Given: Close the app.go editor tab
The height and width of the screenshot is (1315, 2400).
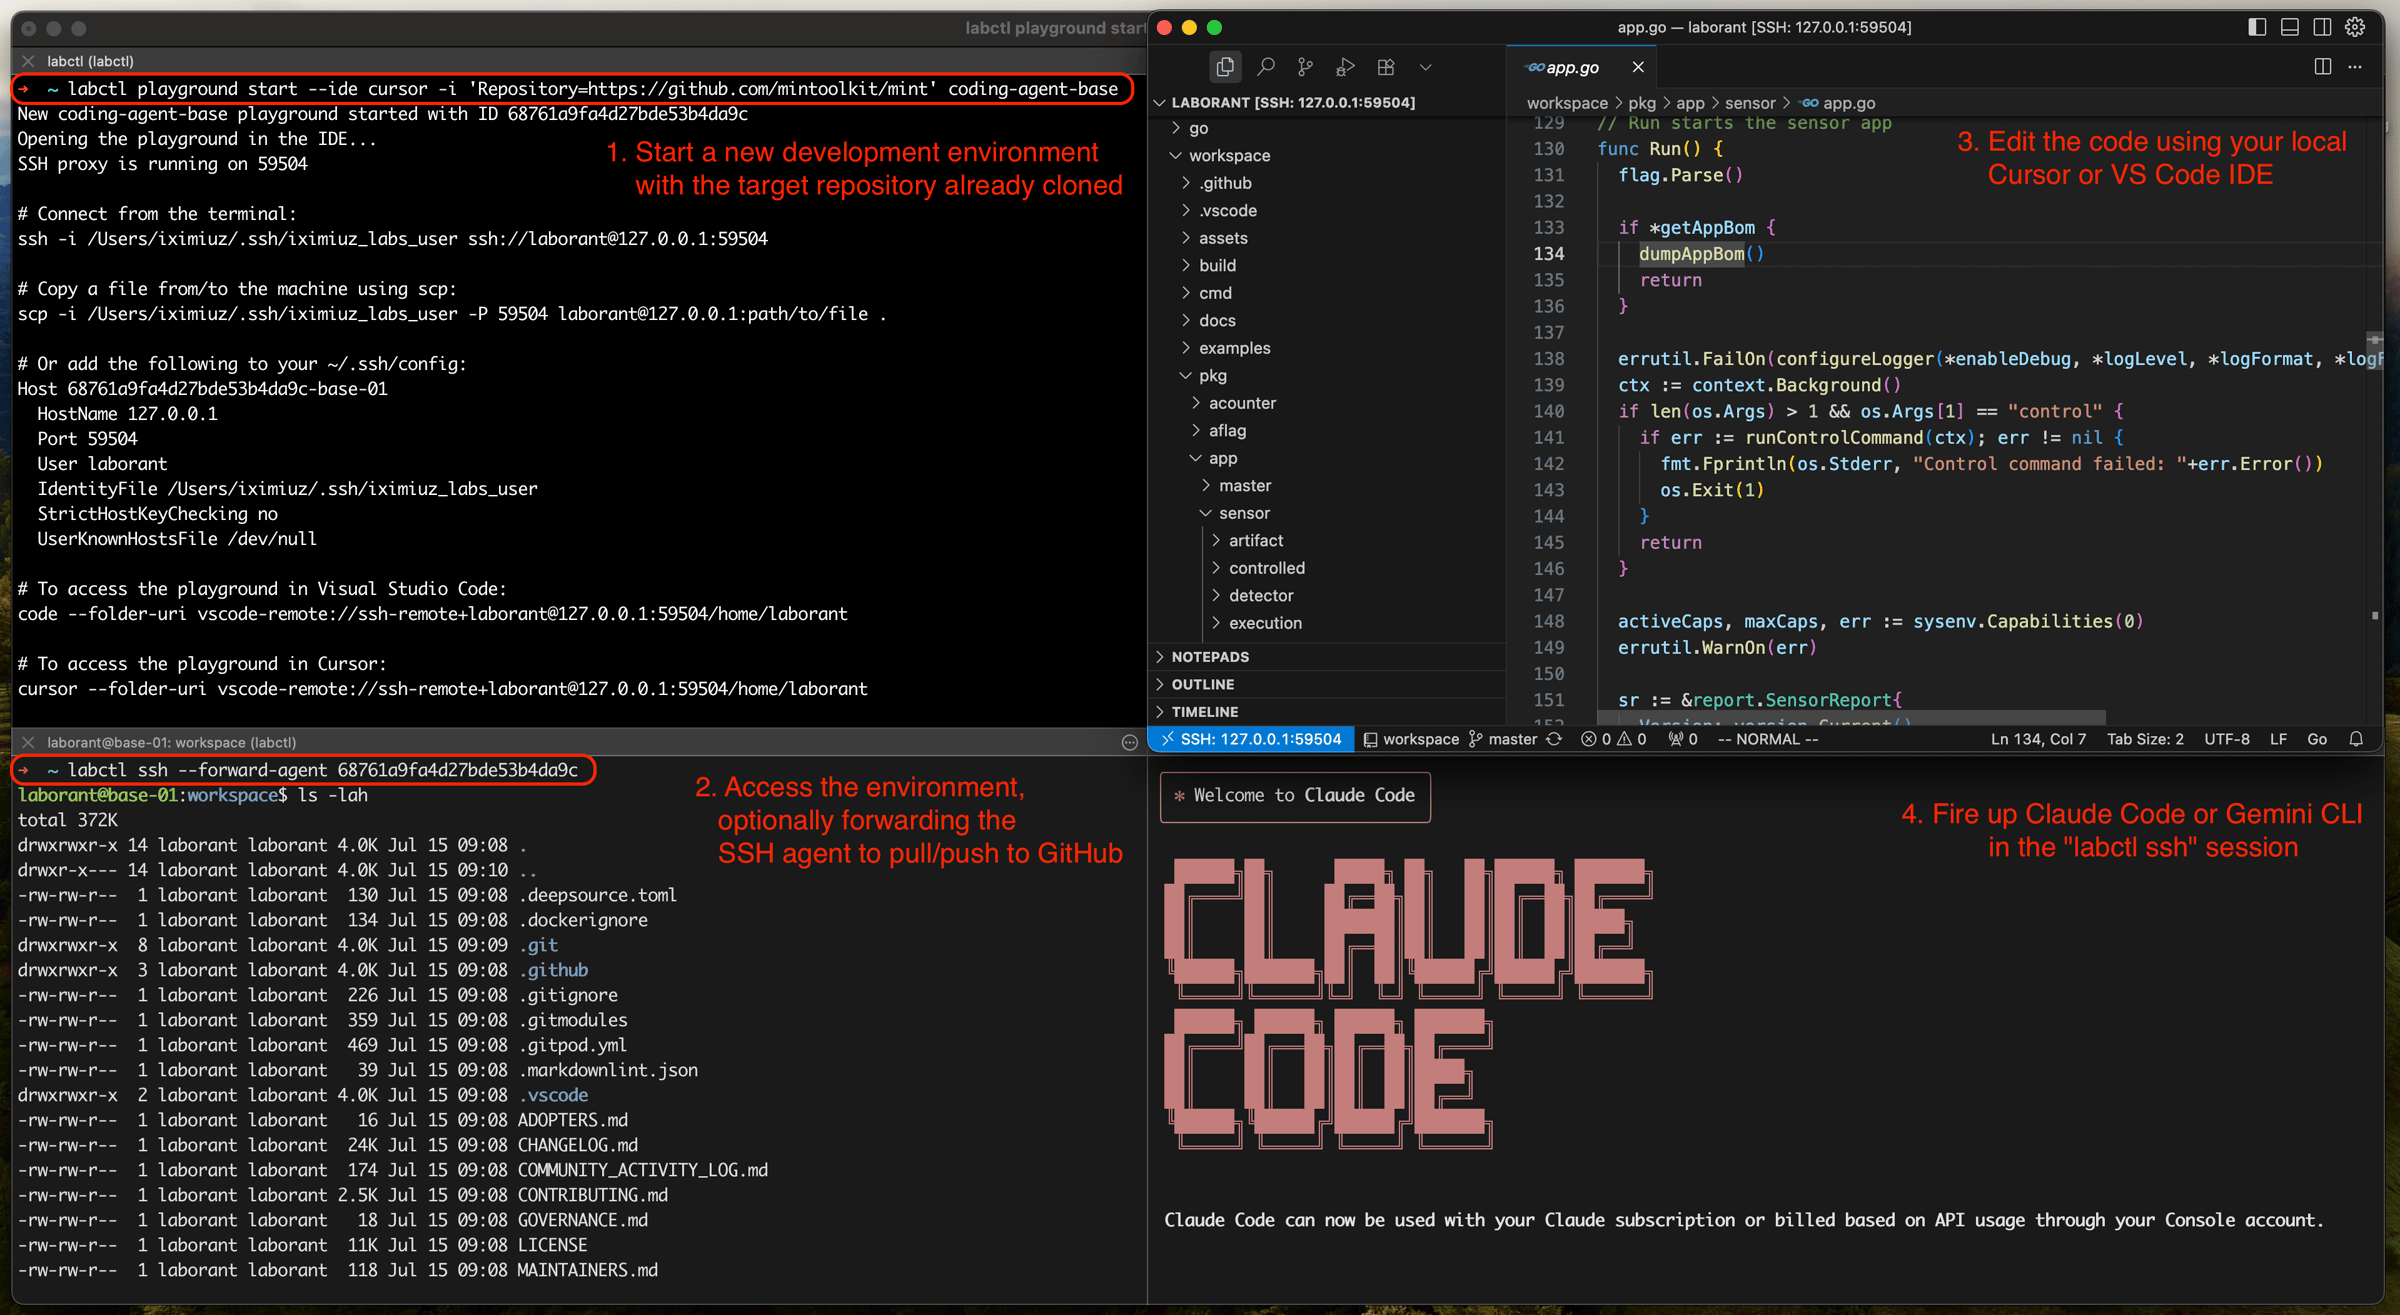Looking at the screenshot, I should 1638,67.
